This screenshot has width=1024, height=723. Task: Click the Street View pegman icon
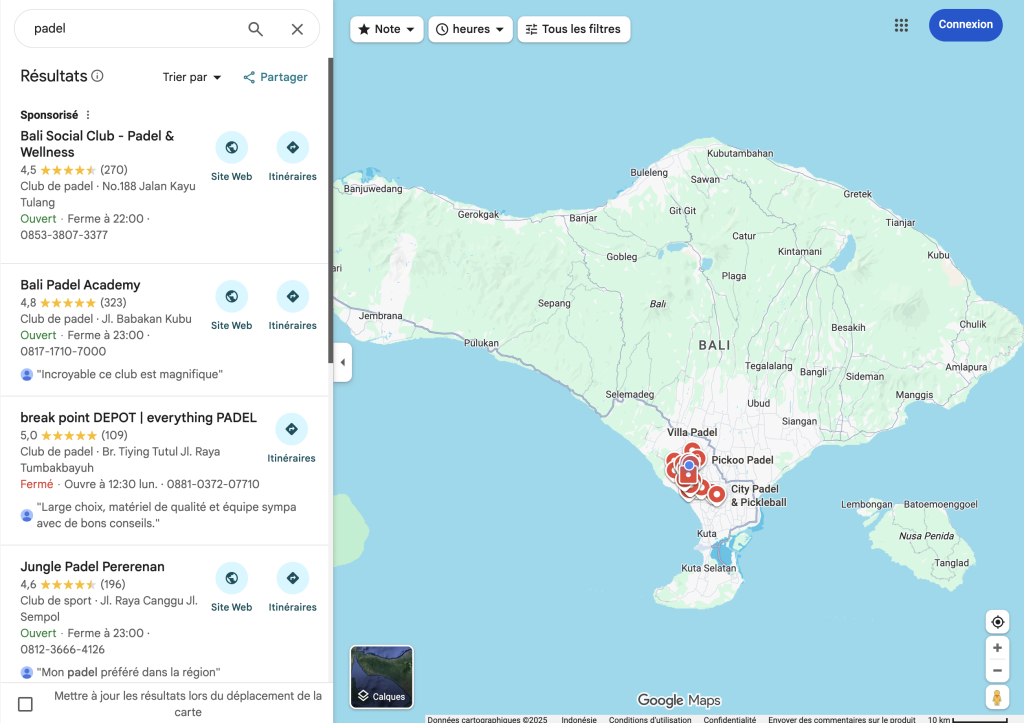tap(997, 698)
